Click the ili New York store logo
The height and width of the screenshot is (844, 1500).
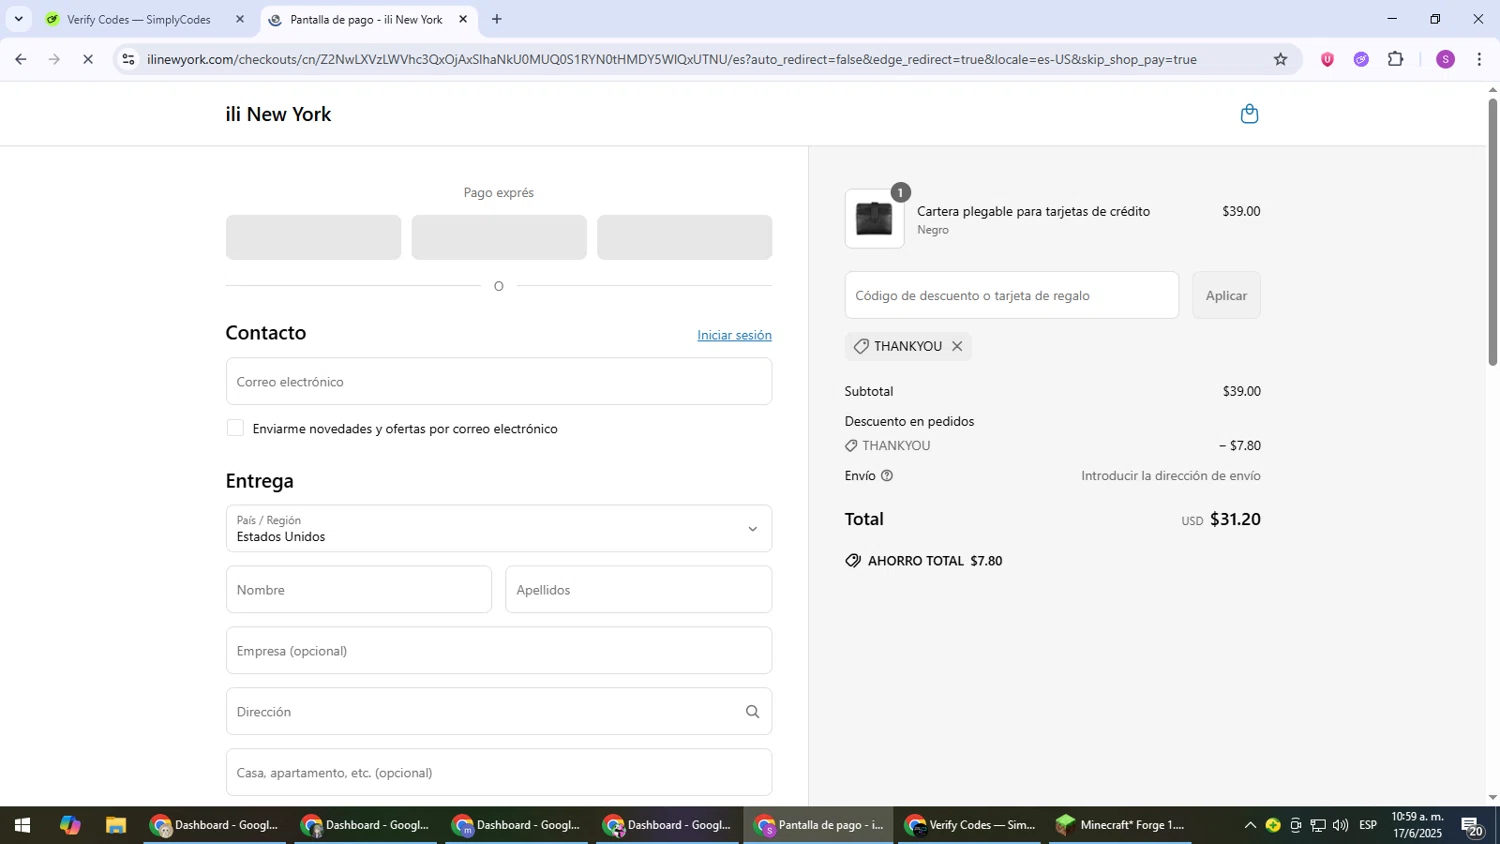(278, 114)
